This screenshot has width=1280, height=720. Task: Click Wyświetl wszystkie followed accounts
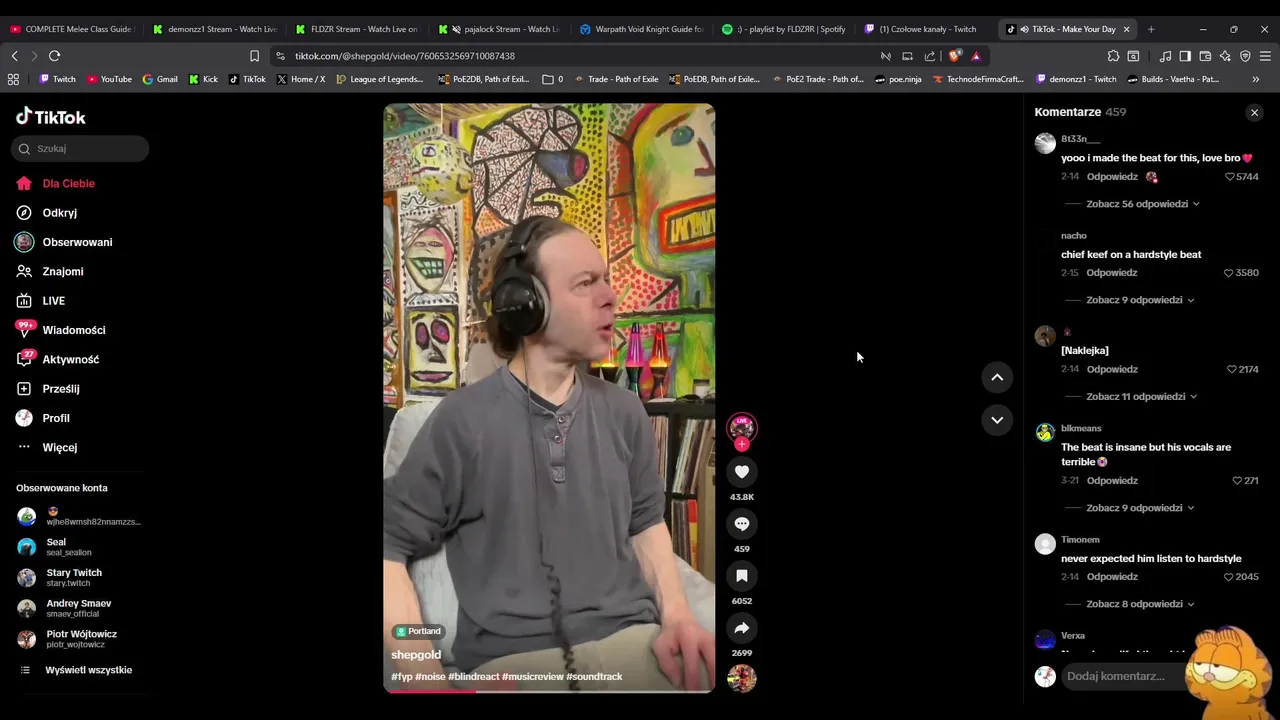pos(76,670)
